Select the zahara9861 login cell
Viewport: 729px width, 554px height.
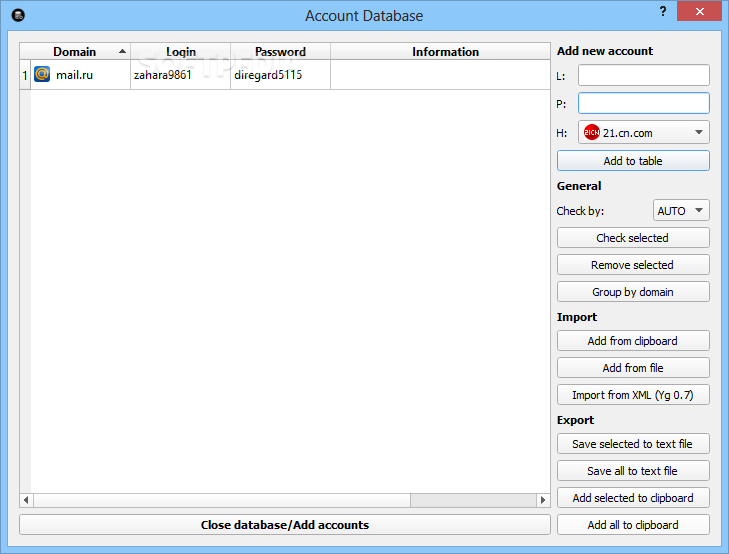point(180,74)
